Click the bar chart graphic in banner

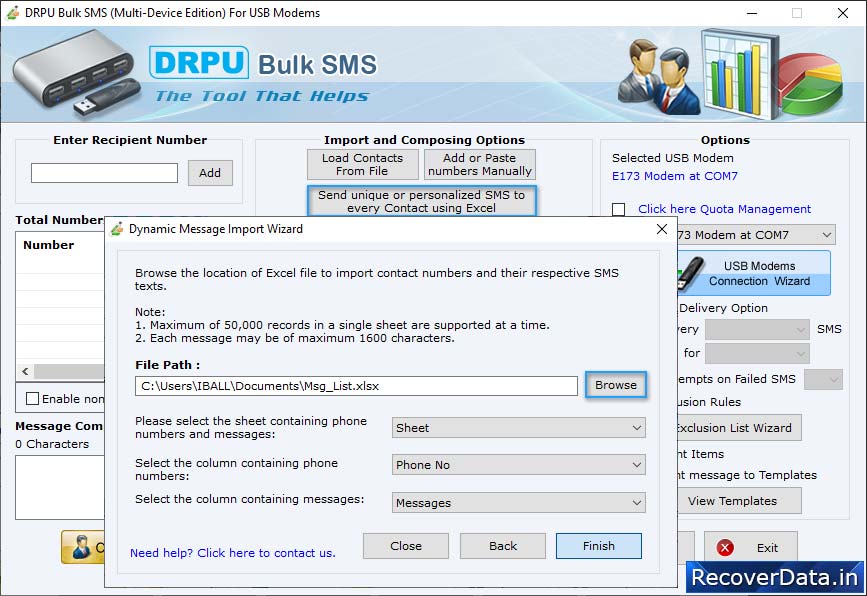coord(740,74)
